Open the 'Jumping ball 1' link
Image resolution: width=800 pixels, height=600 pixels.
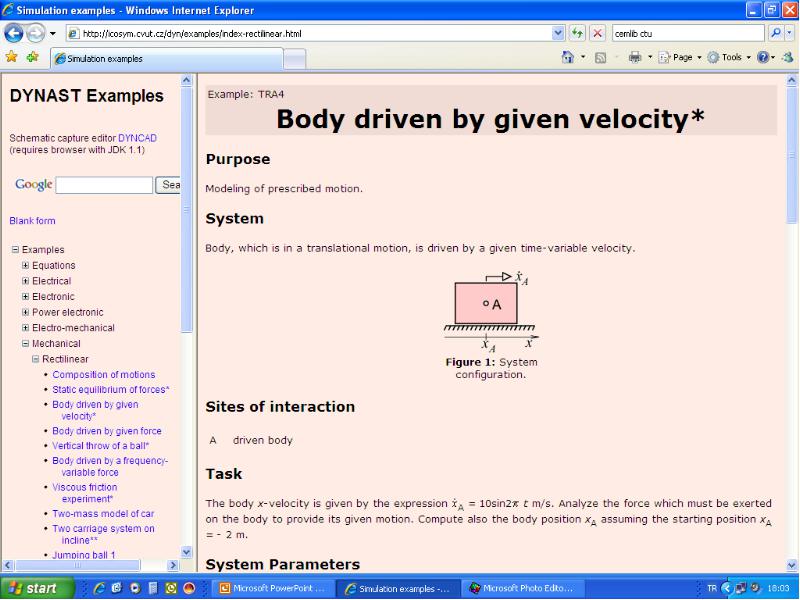coord(84,555)
